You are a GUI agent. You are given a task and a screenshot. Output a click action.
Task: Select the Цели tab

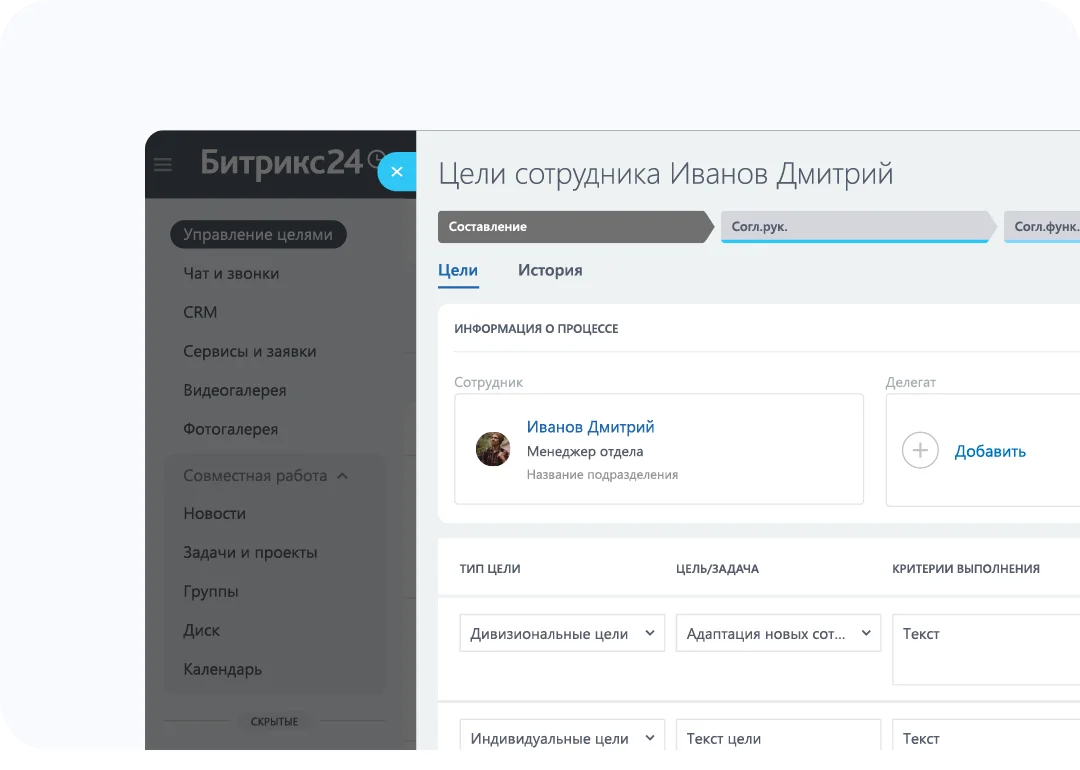click(x=457, y=270)
